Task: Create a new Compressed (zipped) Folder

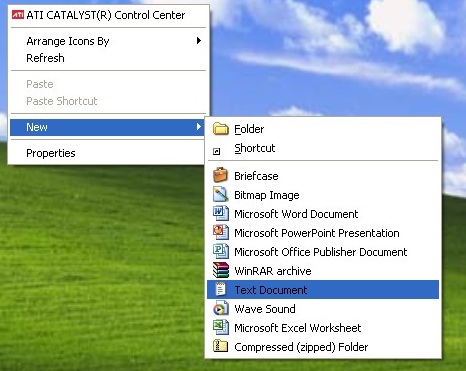Action: pos(323,347)
